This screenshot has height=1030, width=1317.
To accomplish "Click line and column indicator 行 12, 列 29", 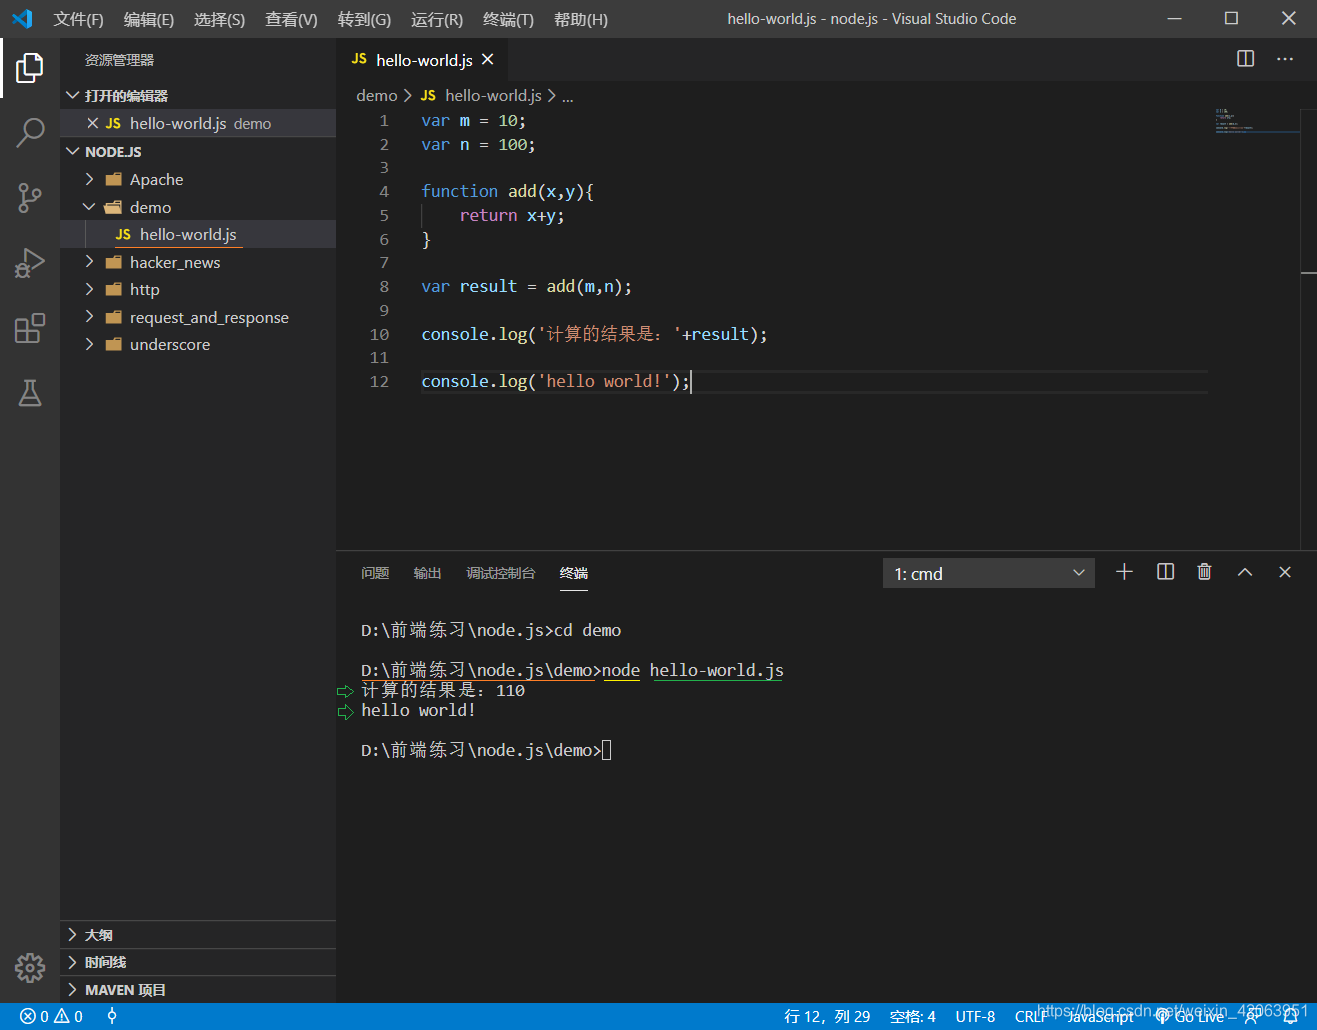I will click(827, 1016).
